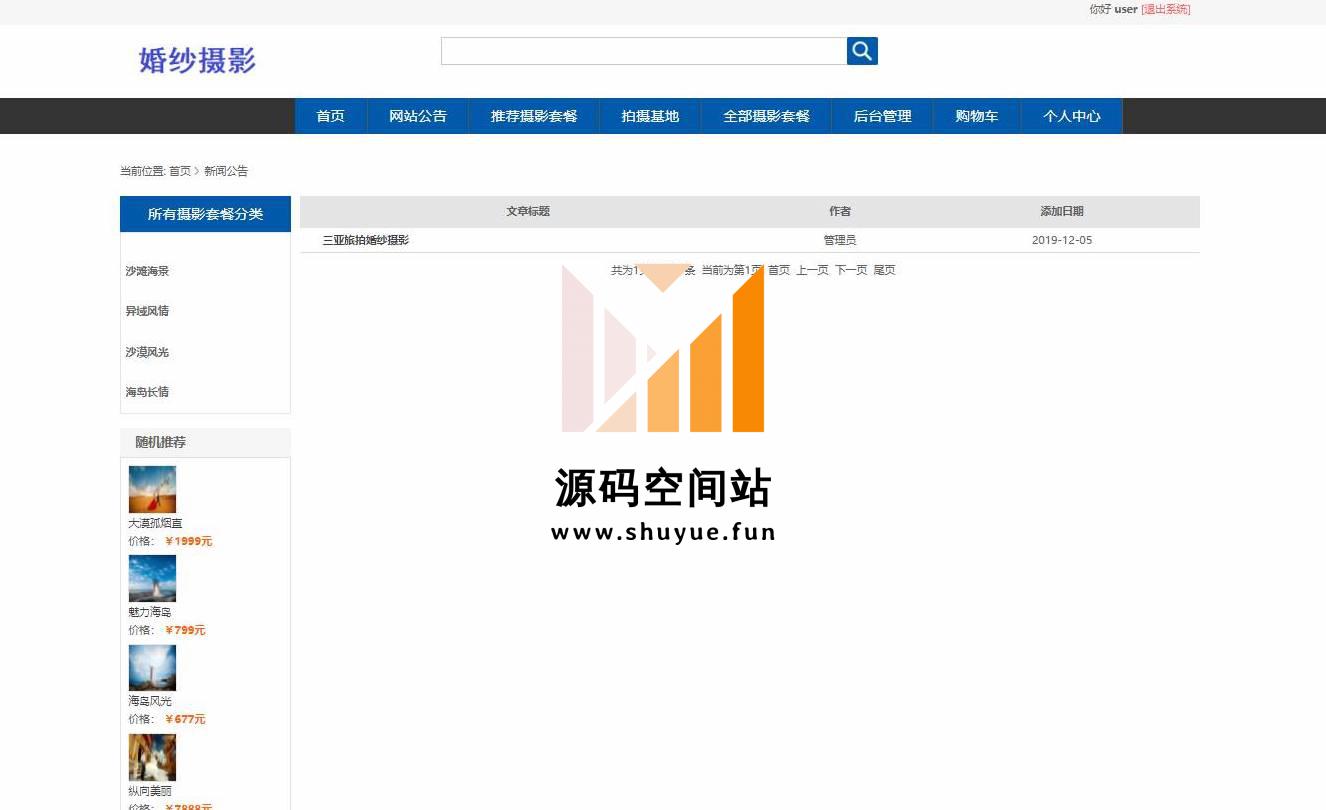
Task: Click the 文章标题 column header
Action: click(x=528, y=211)
